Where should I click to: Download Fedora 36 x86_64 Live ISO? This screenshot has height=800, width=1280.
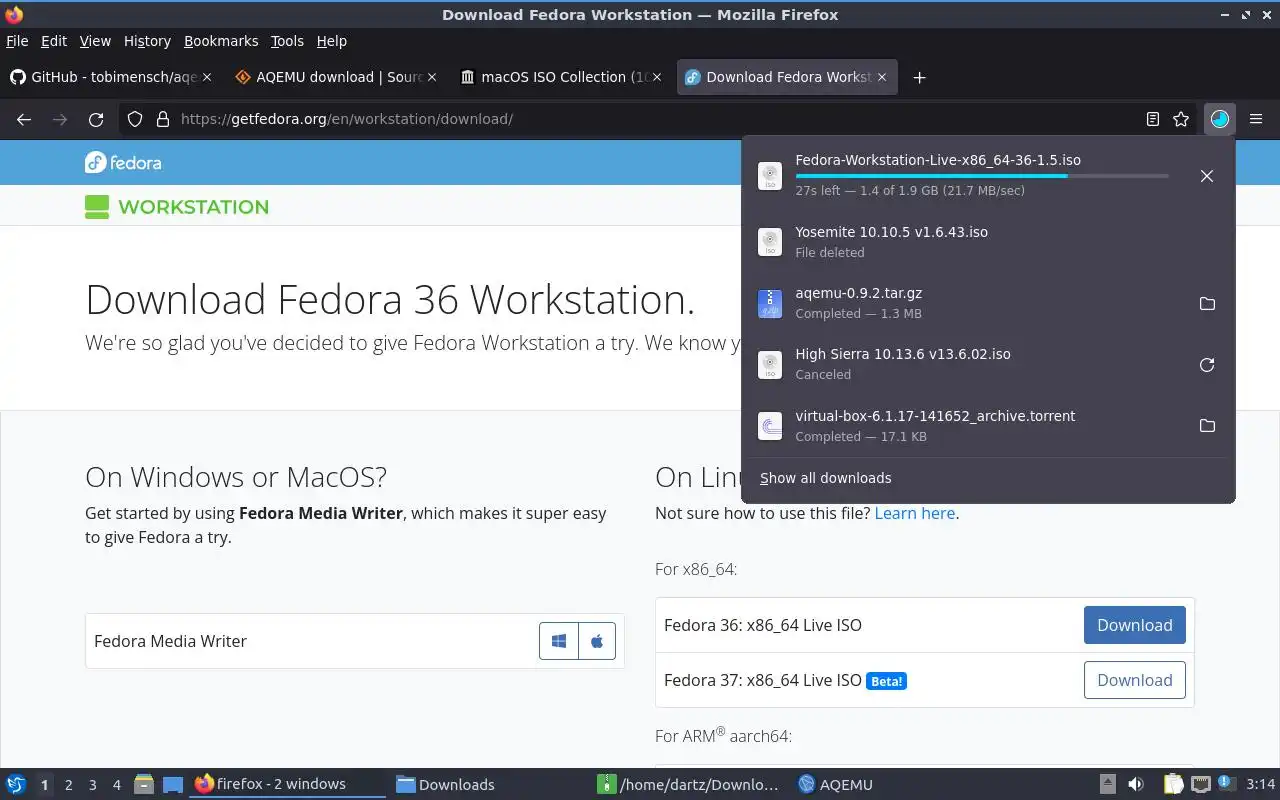coord(1135,625)
